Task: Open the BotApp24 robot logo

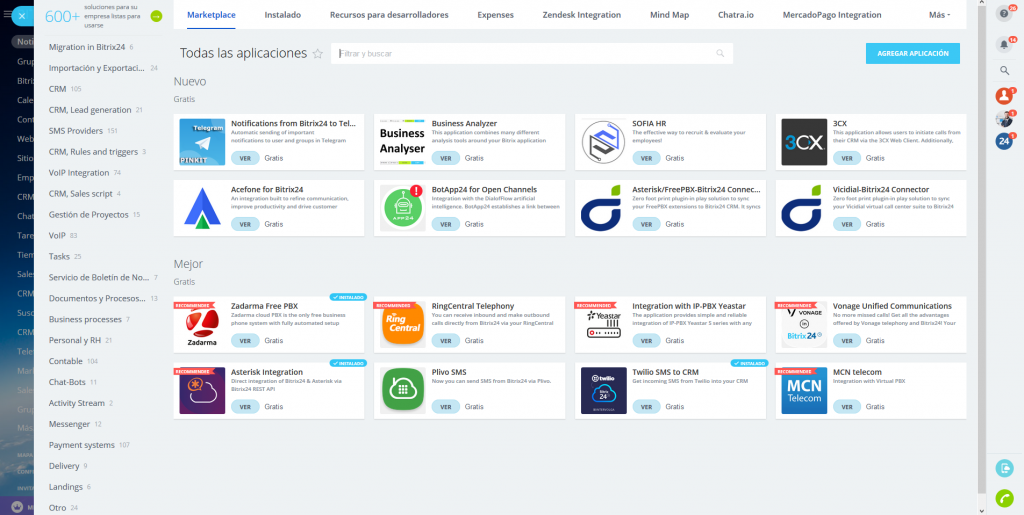Action: [403, 208]
